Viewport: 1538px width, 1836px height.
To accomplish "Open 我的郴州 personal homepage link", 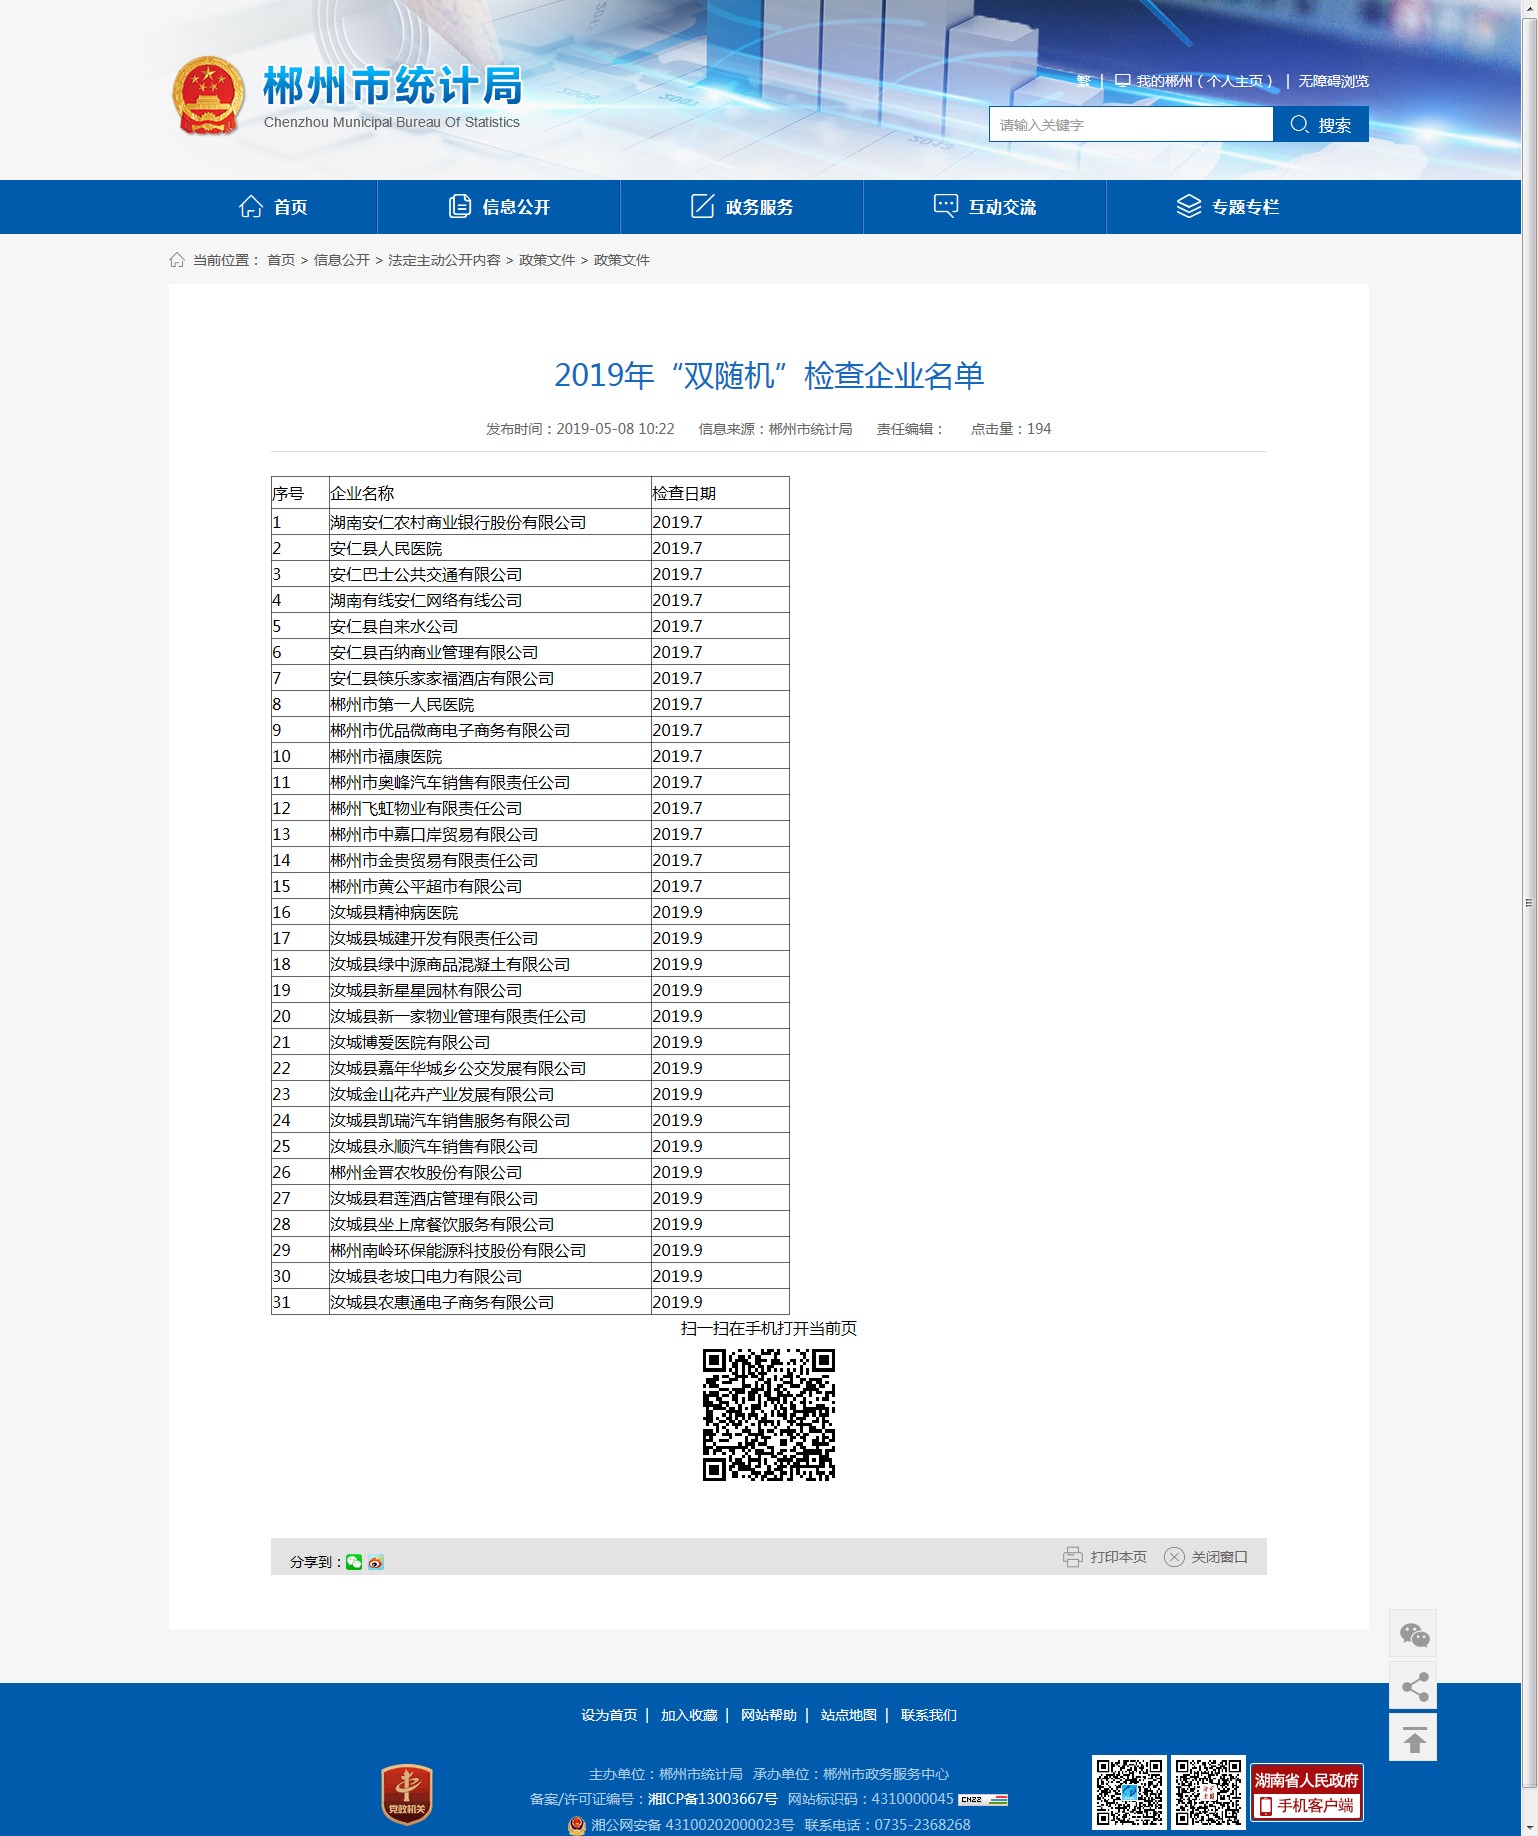I will click(1194, 81).
